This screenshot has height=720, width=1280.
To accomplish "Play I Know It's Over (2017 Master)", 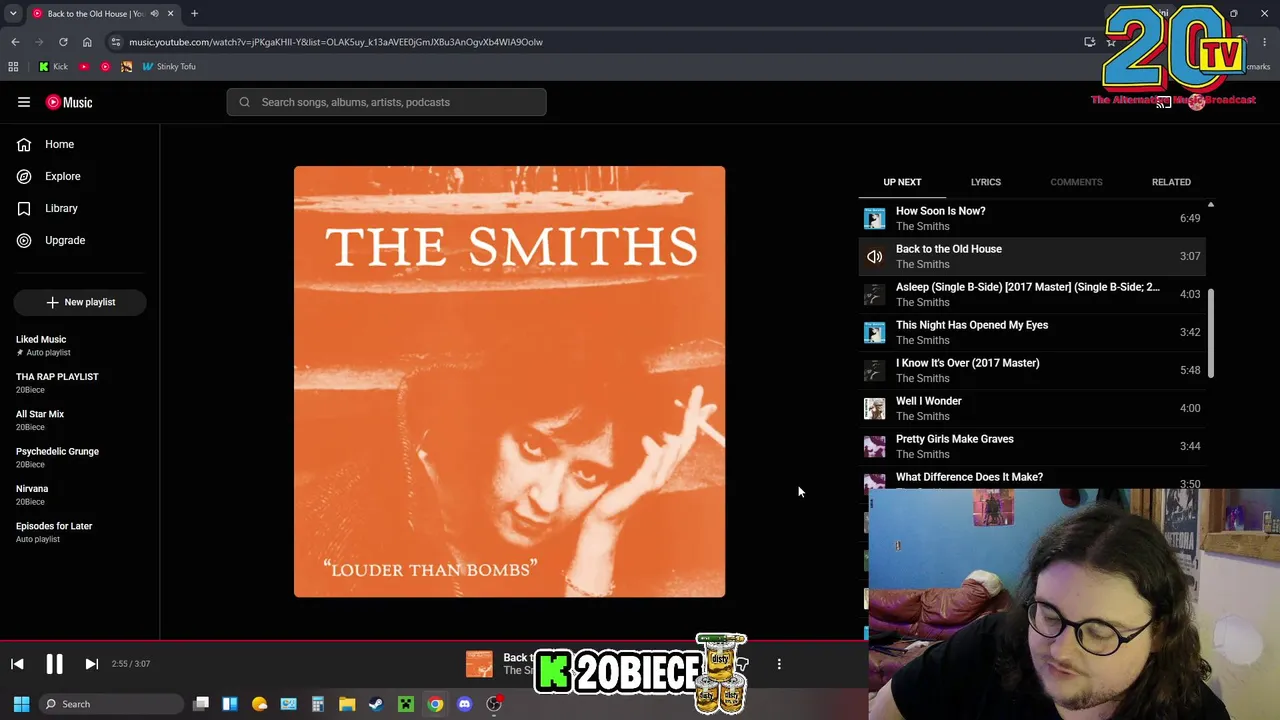I will click(1032, 370).
